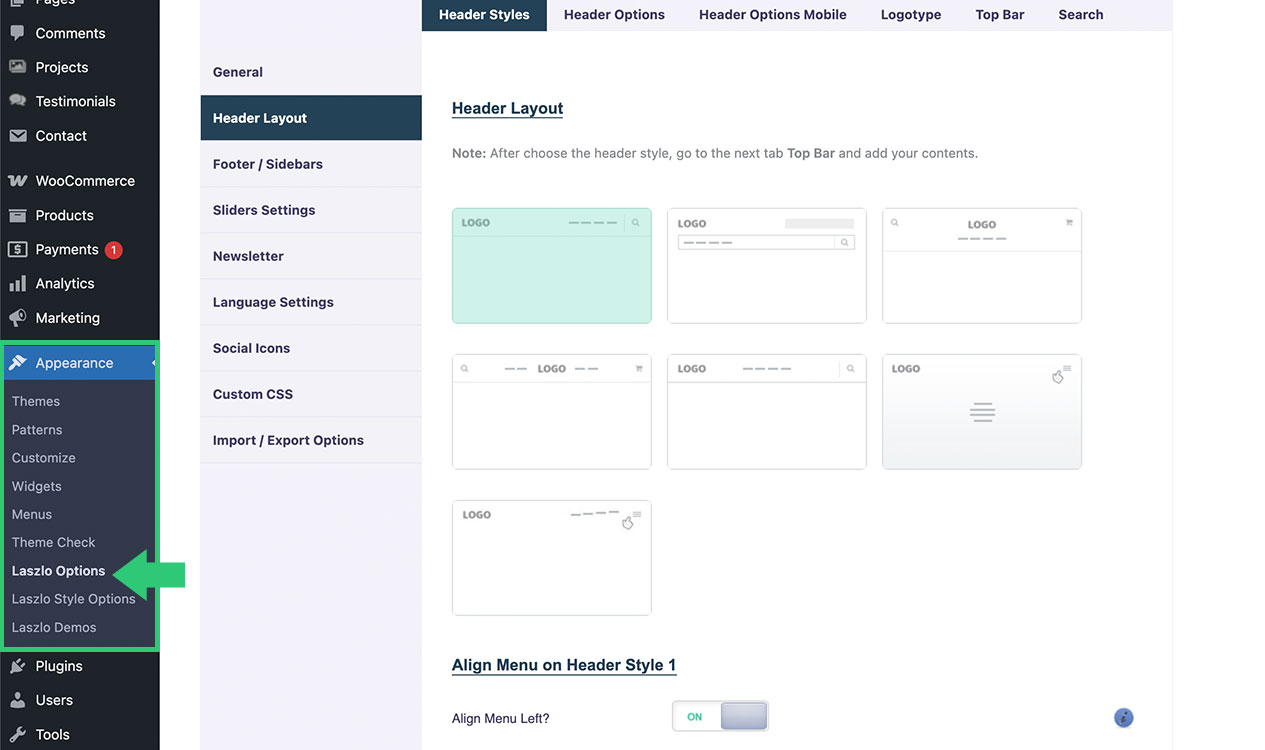Image resolution: width=1265 pixels, height=750 pixels.
Task: Pick the hamburger overlay menu header thumbnail
Action: (981, 412)
